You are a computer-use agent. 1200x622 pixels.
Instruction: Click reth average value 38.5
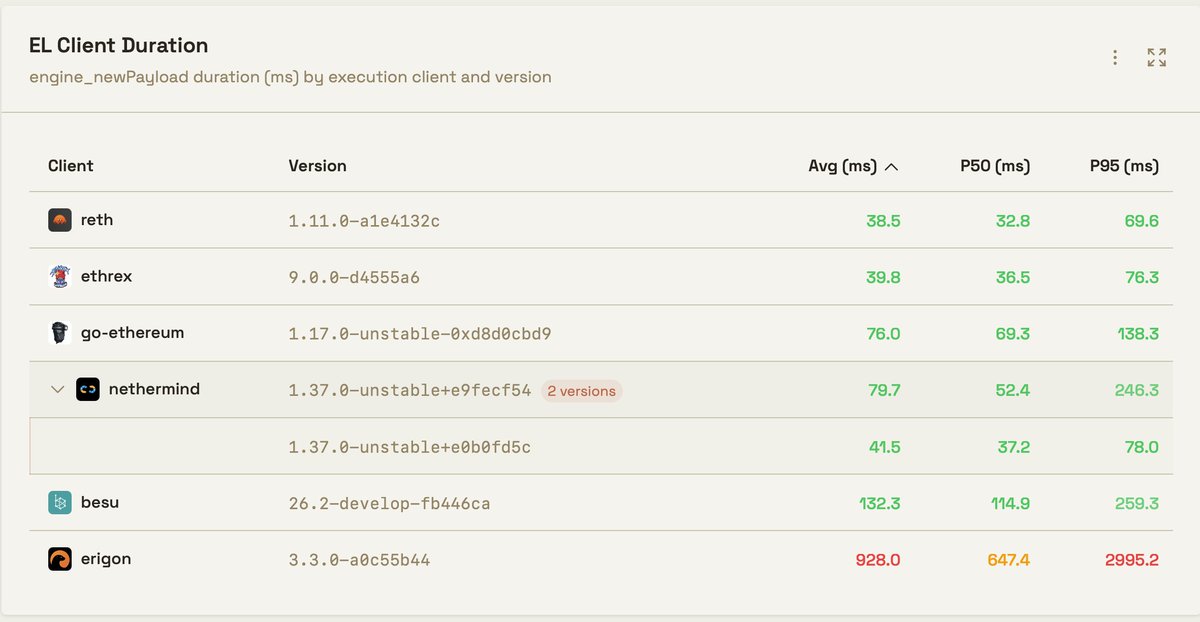883,220
